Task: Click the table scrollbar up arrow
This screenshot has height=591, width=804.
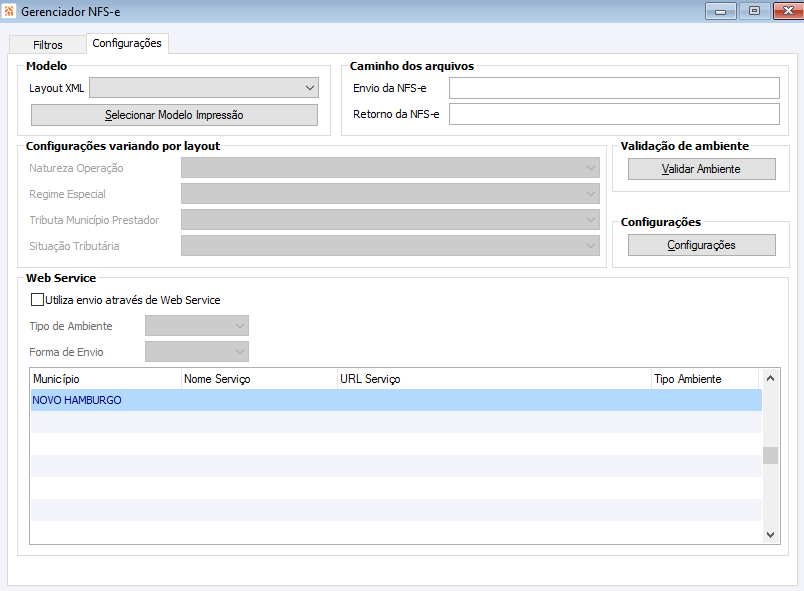Action: point(770,379)
